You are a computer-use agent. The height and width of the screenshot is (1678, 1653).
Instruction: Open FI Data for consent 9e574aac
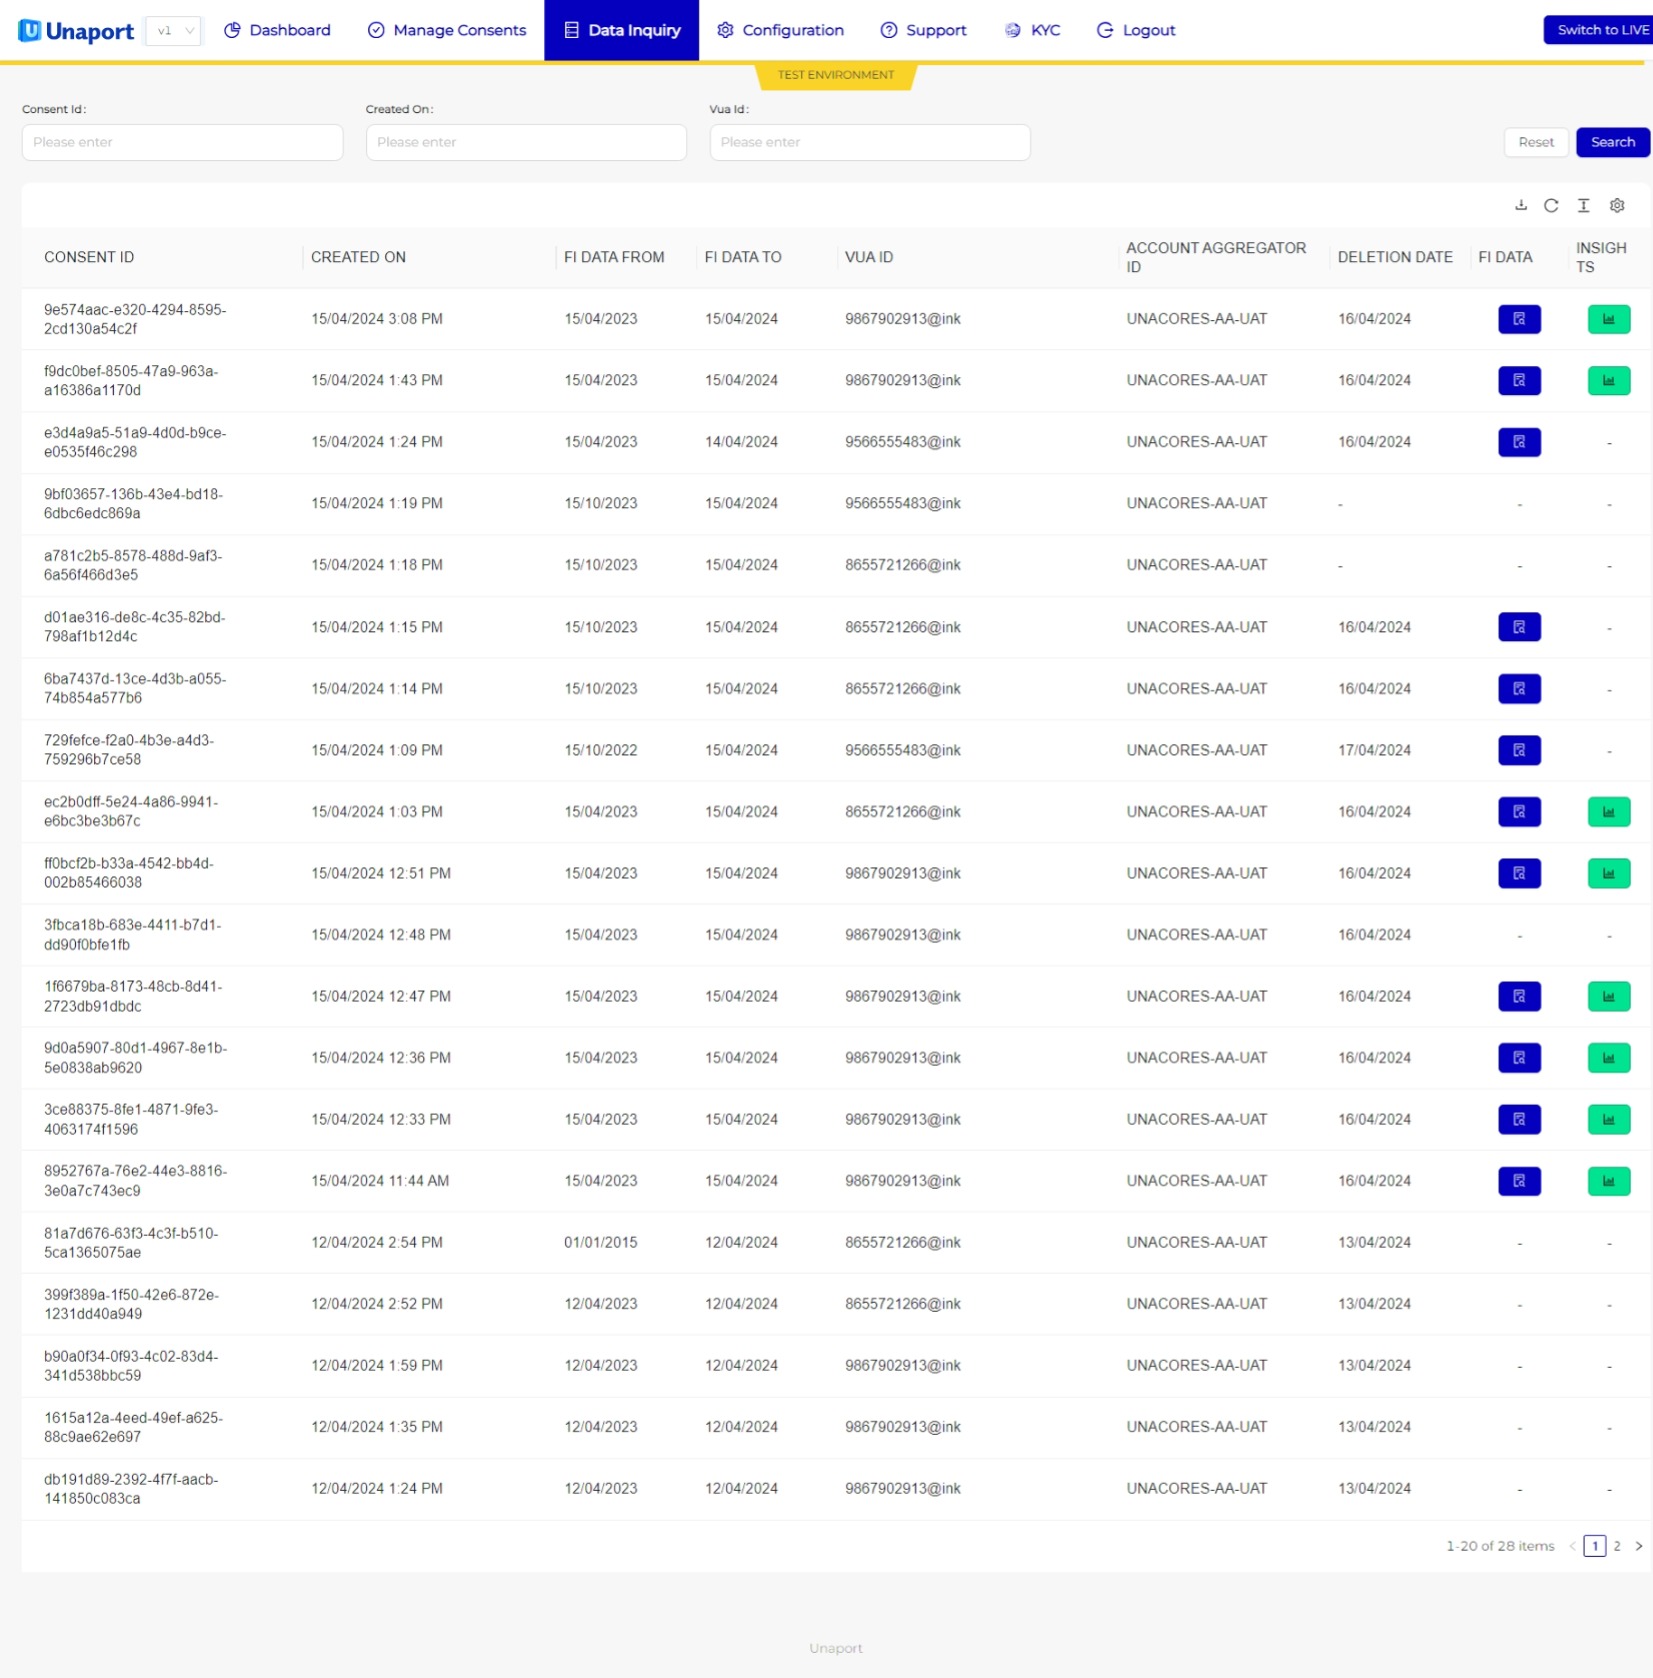pyautogui.click(x=1518, y=319)
